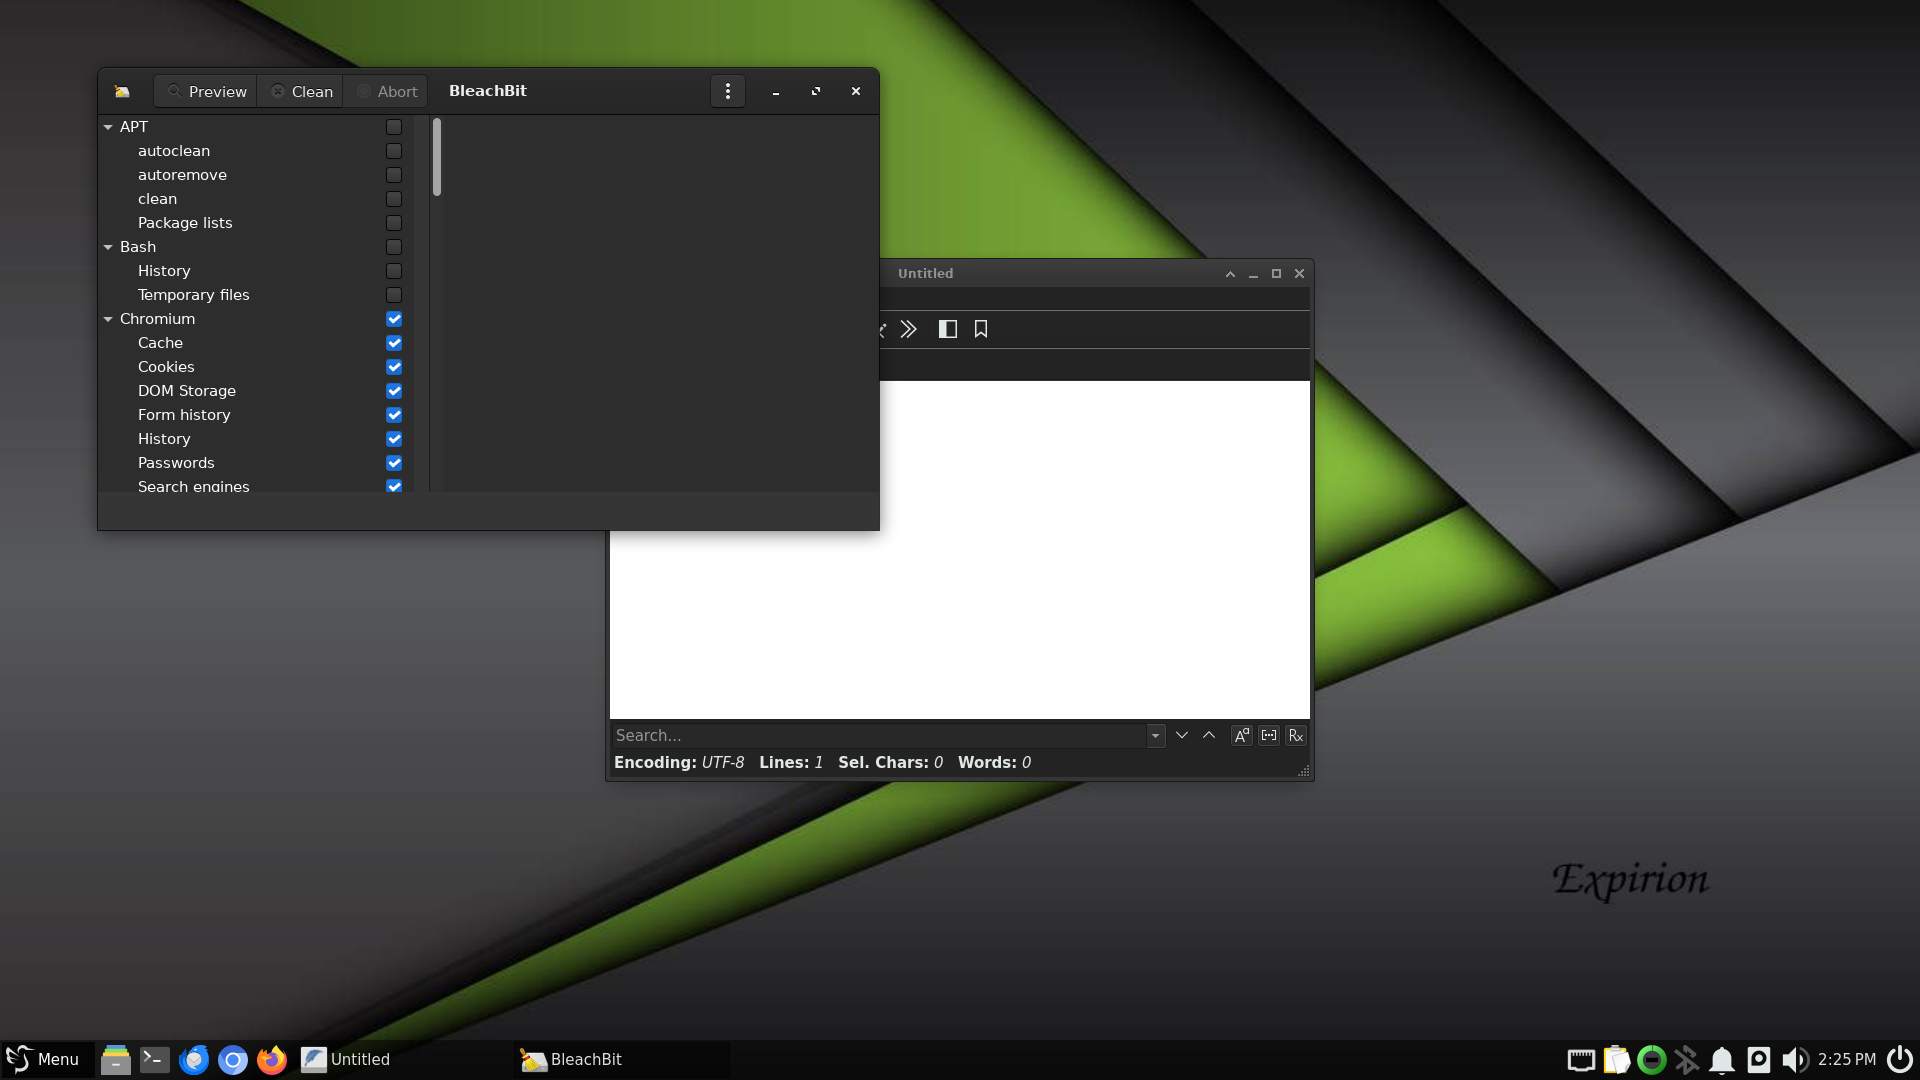The height and width of the screenshot is (1080, 1920).
Task: Open the search history dropdown arrow
Action: point(1155,735)
